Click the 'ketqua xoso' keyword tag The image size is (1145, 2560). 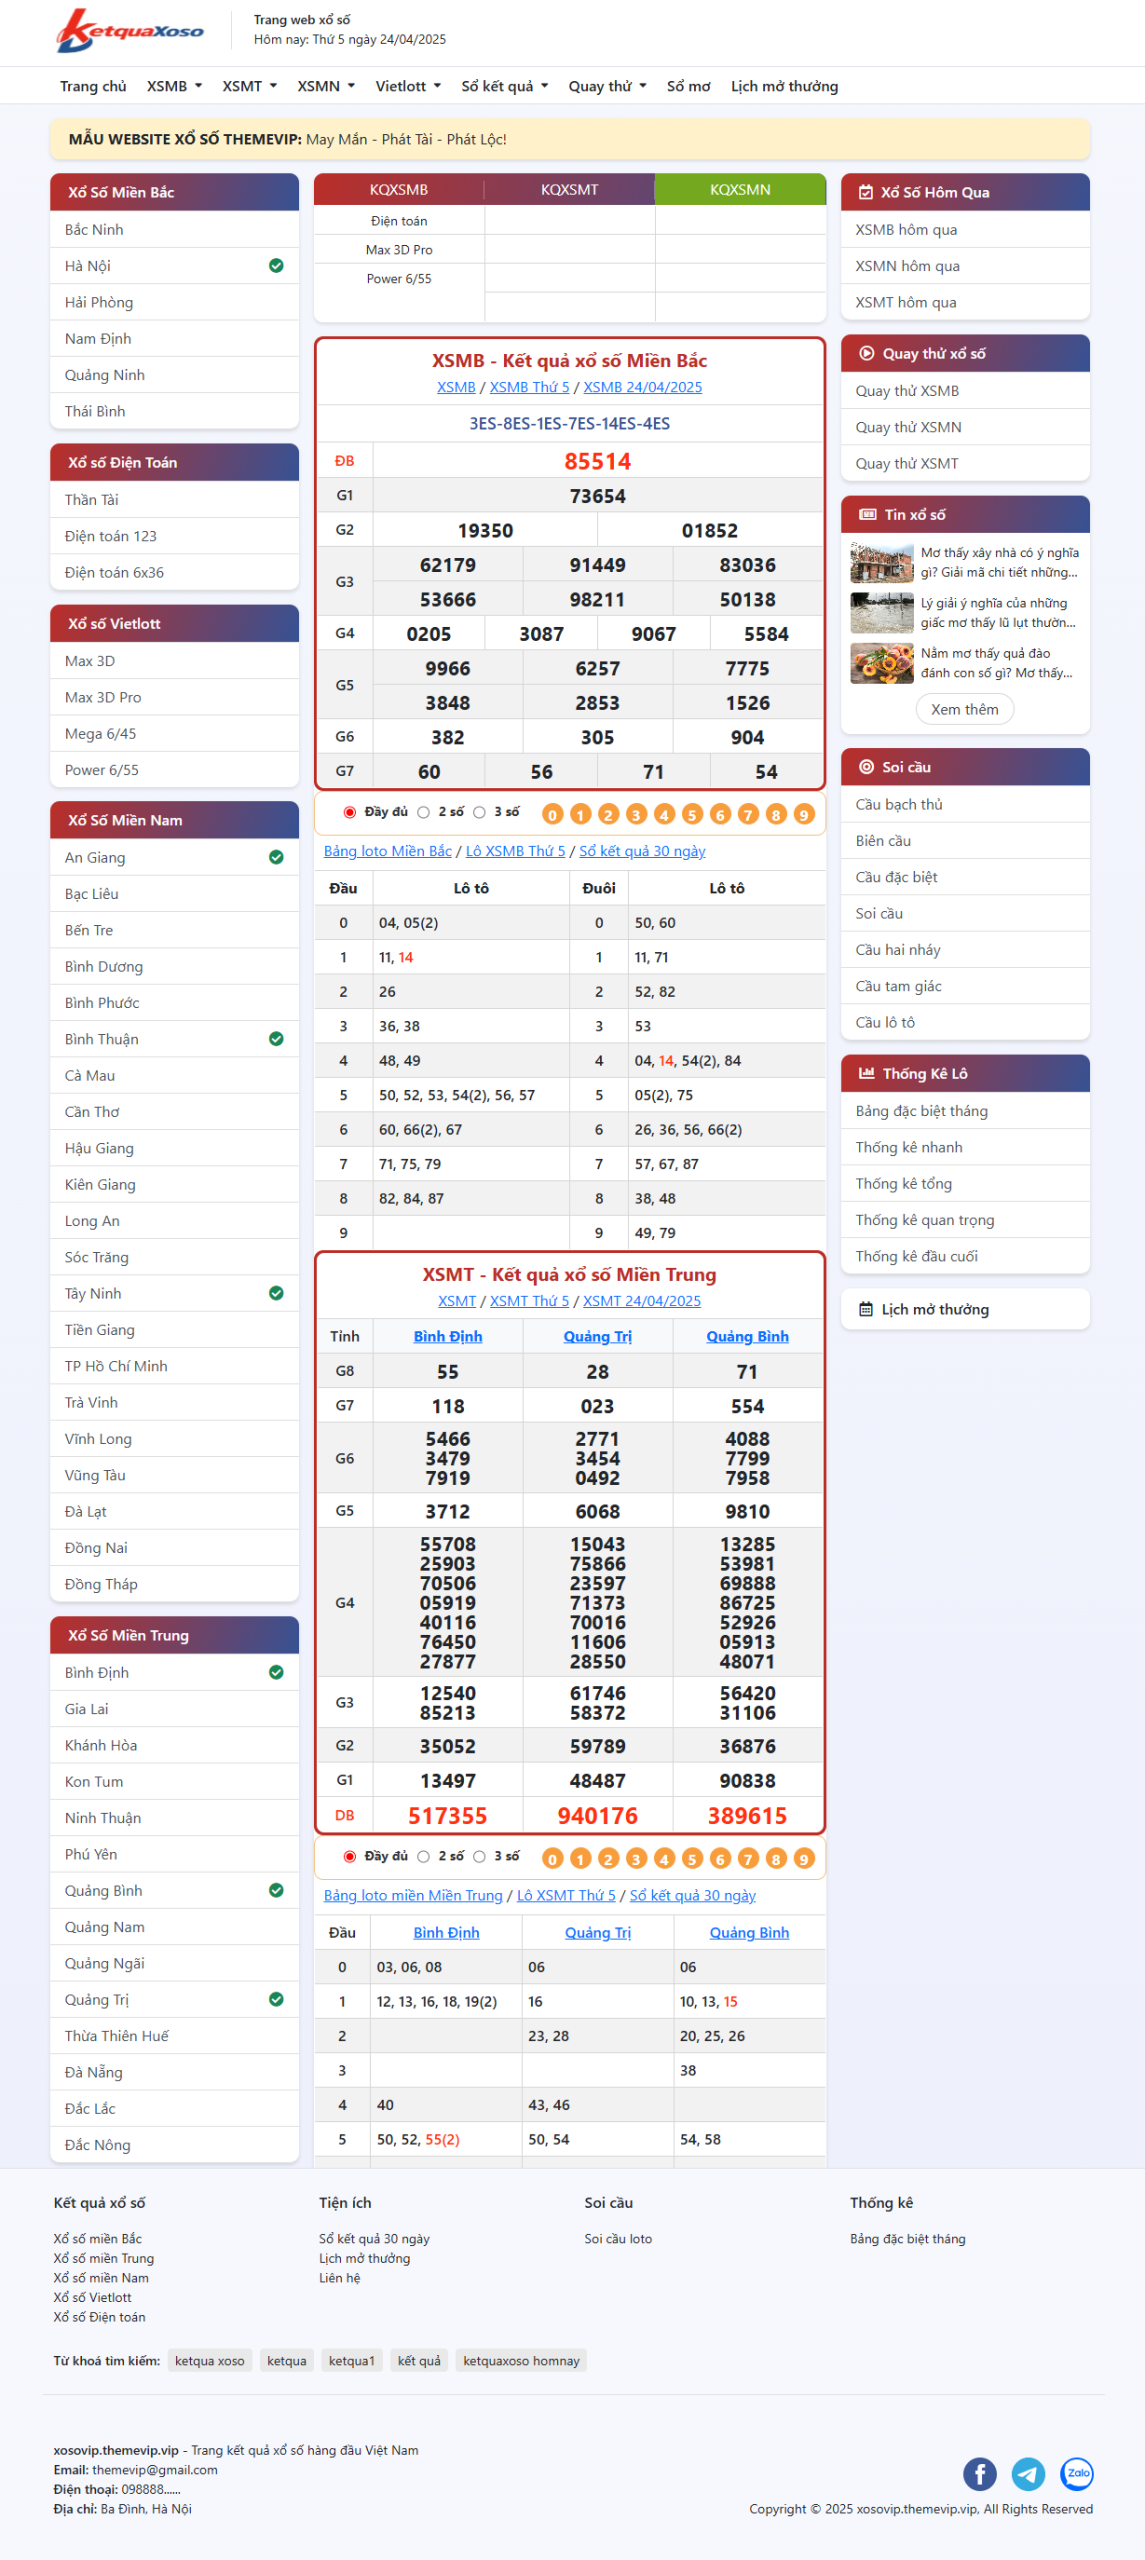(x=209, y=2361)
